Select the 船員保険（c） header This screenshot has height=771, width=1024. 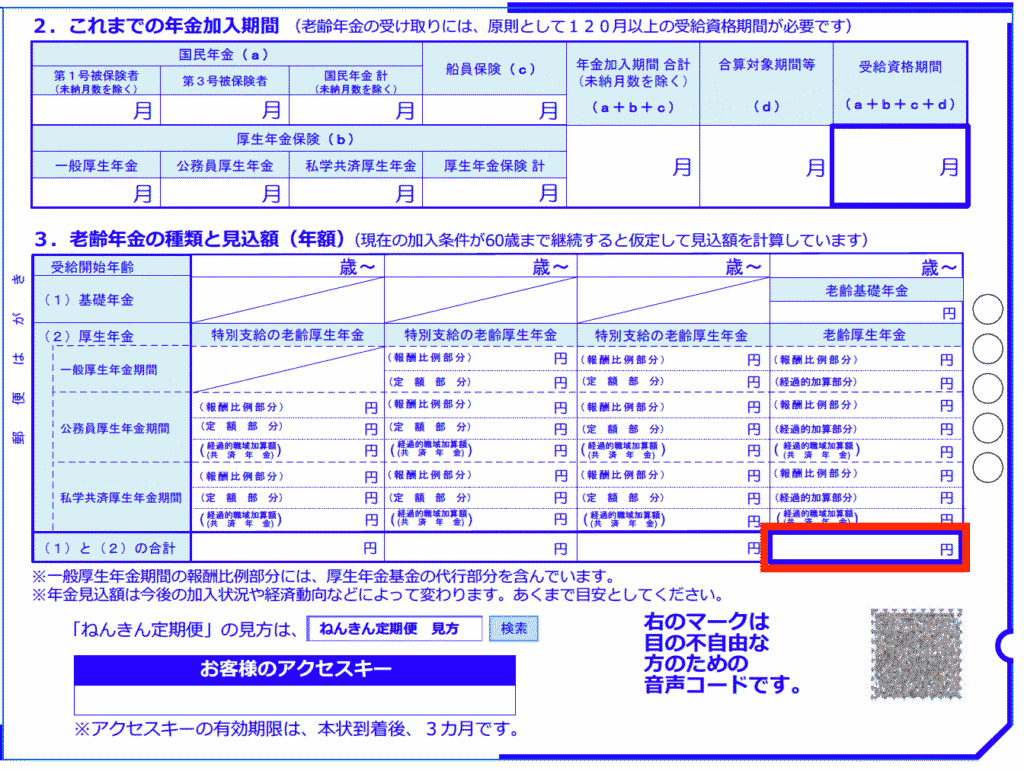(x=494, y=69)
